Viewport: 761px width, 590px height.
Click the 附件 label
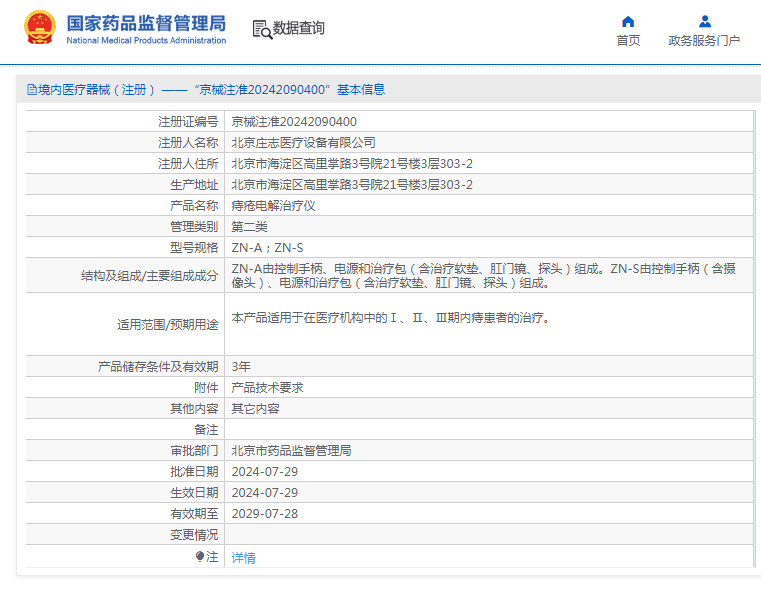click(x=206, y=388)
